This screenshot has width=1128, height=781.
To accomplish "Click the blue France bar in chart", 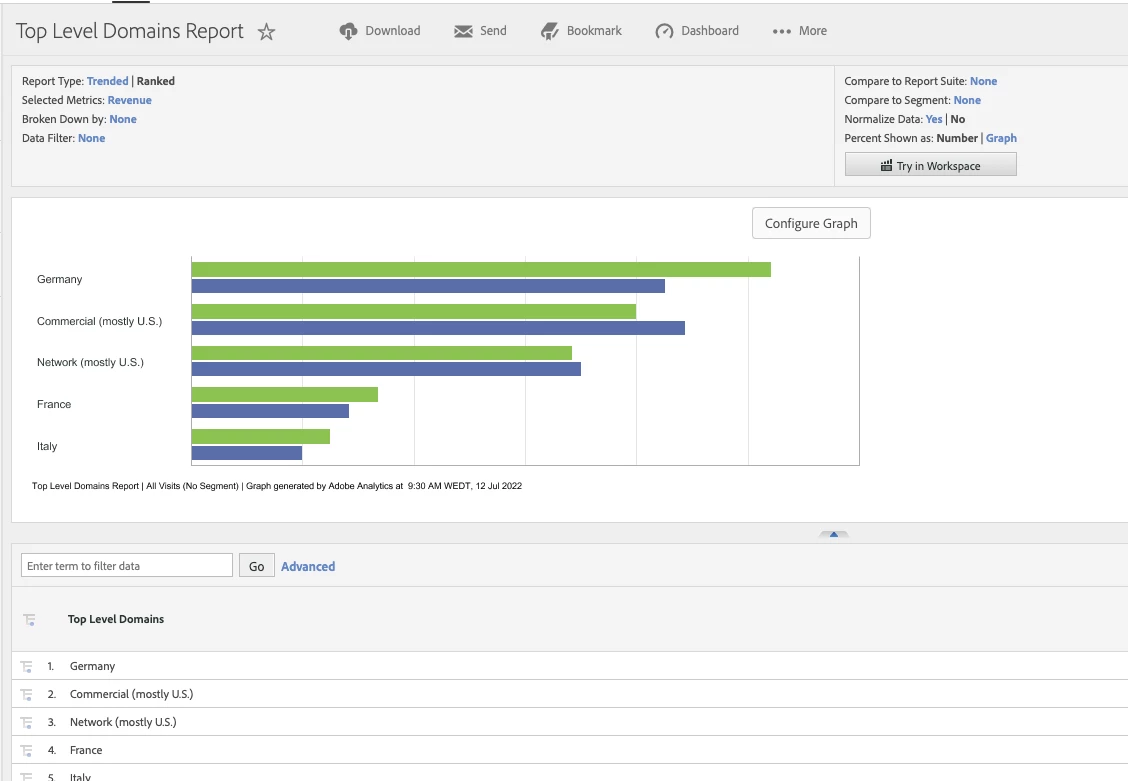I will point(270,411).
